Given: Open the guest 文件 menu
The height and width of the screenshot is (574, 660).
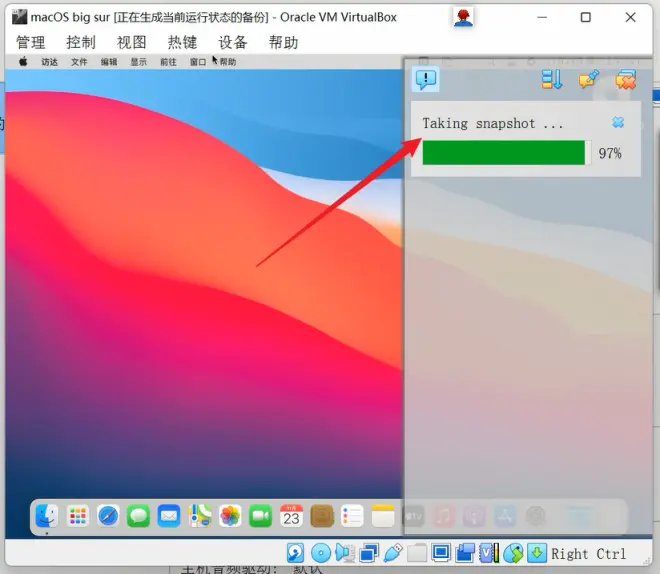Looking at the screenshot, I should [x=79, y=62].
